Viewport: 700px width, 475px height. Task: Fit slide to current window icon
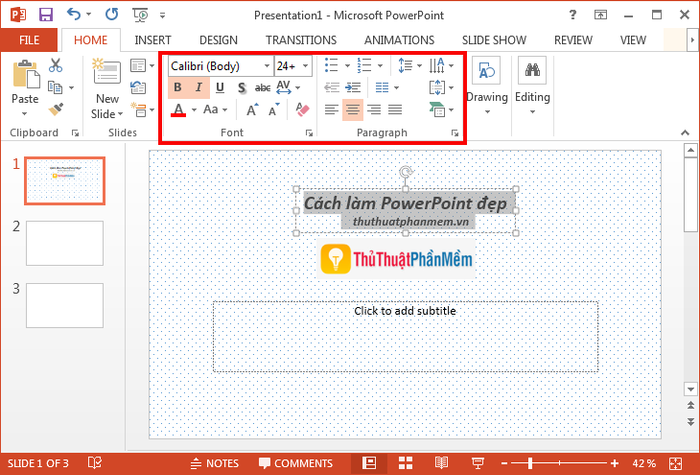[675, 463]
